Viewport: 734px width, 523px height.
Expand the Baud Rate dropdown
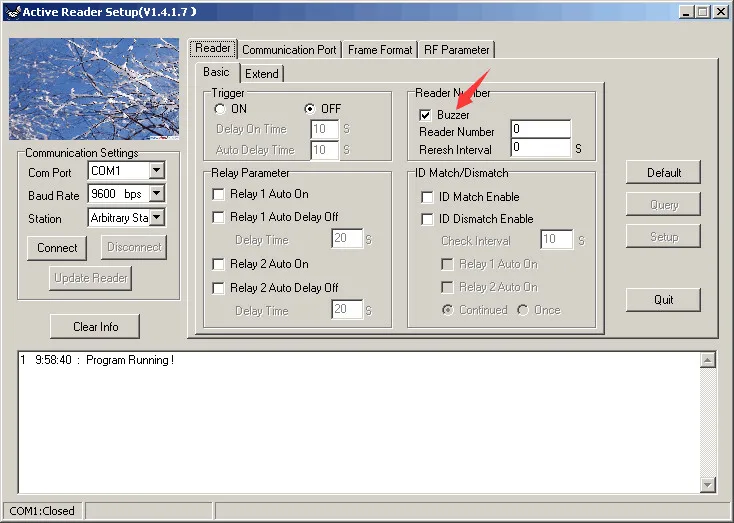[157, 193]
